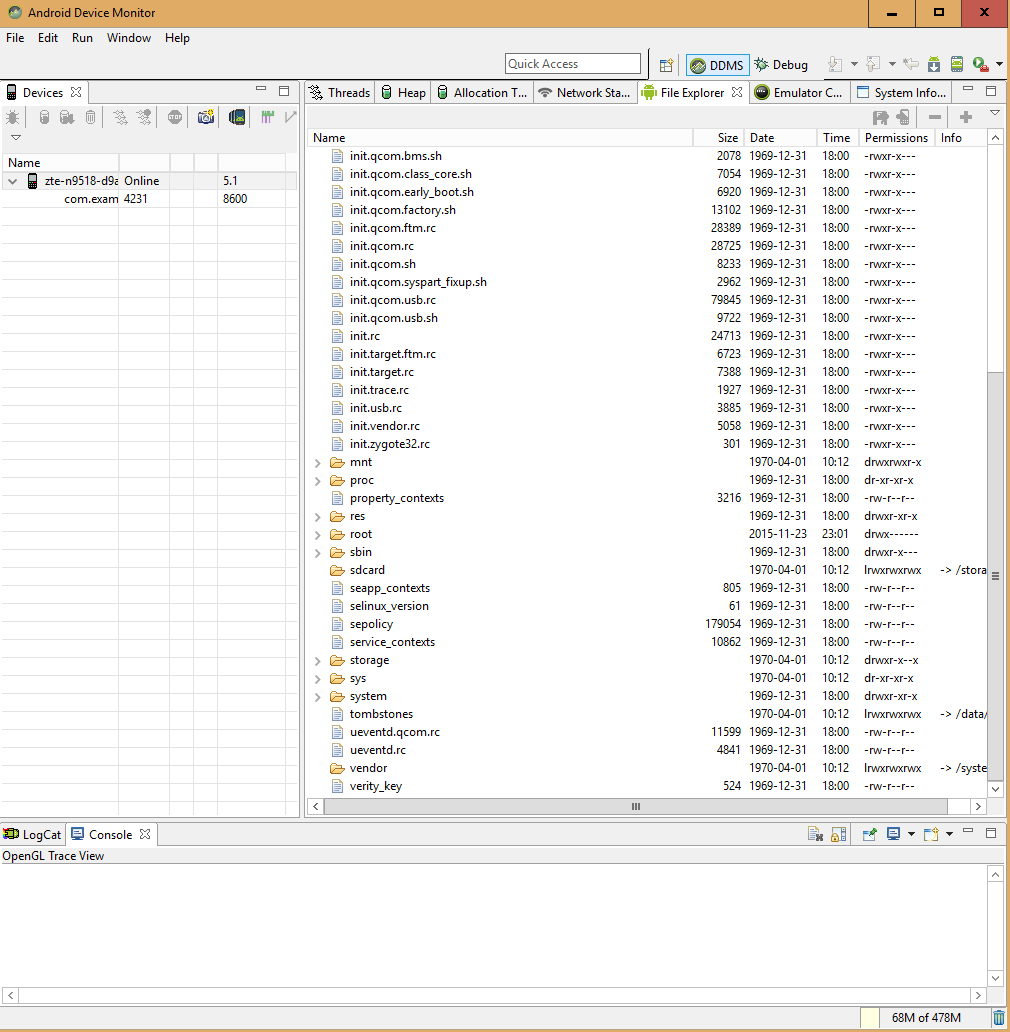Click the Quick Access search field
Viewport: 1010px width, 1032px height.
pyautogui.click(x=572, y=64)
